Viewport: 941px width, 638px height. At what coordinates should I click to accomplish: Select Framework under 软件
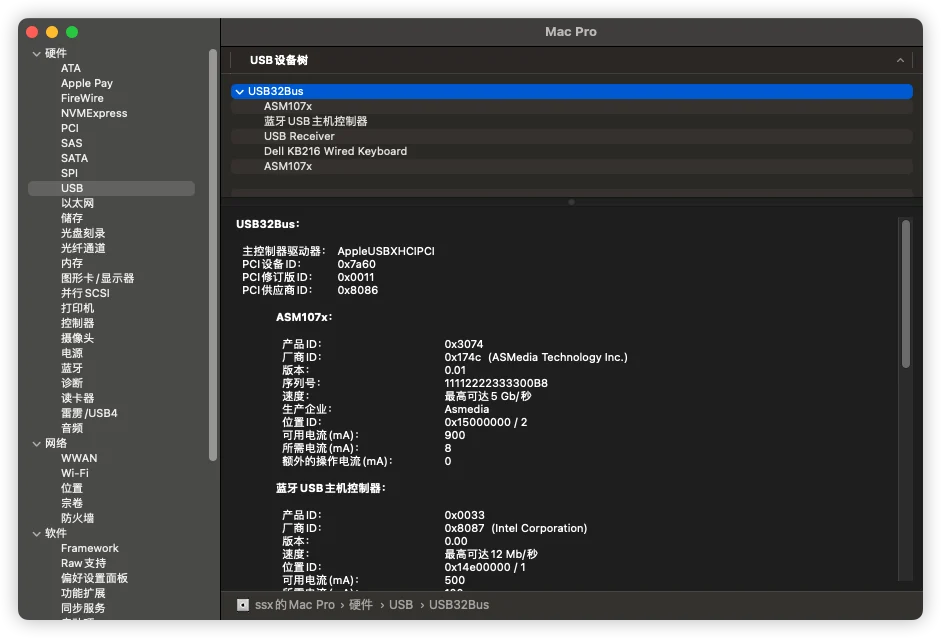(x=89, y=549)
